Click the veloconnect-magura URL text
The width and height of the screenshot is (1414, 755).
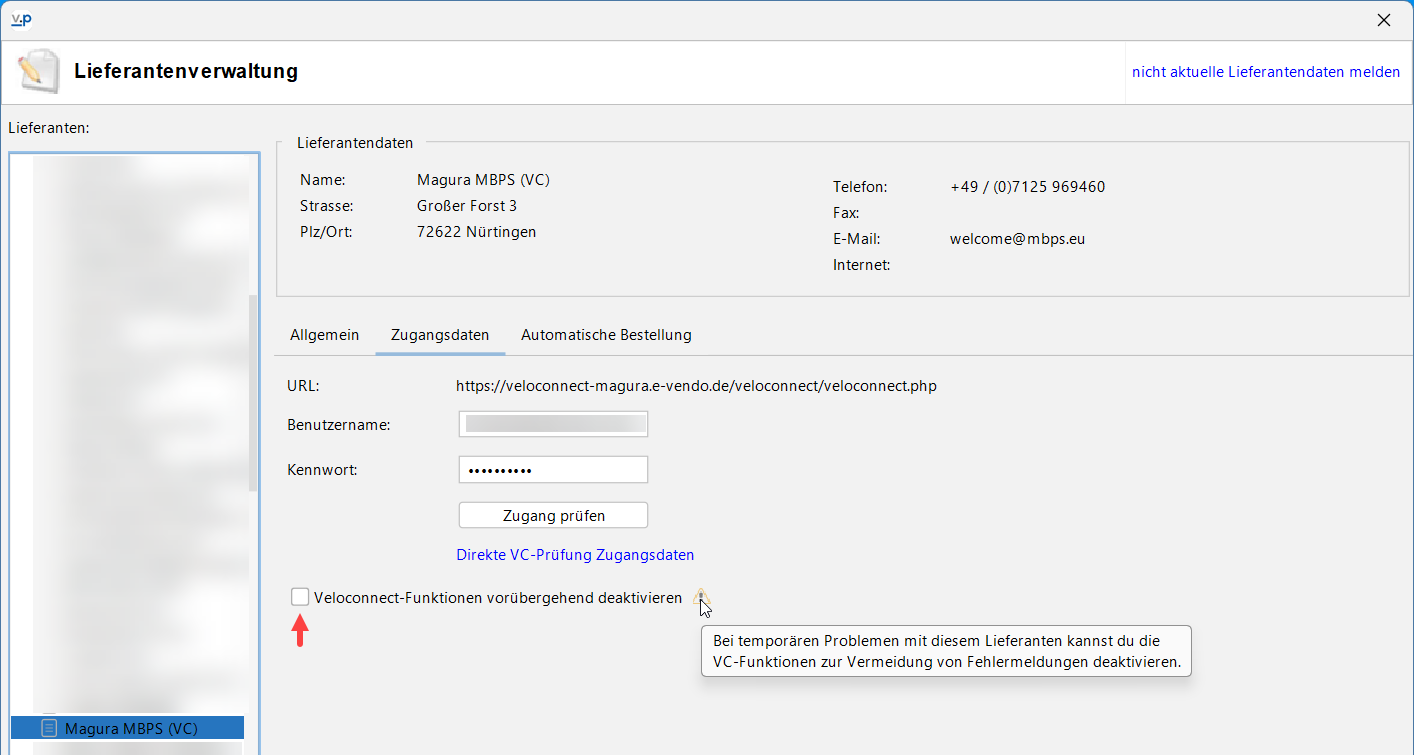point(696,385)
